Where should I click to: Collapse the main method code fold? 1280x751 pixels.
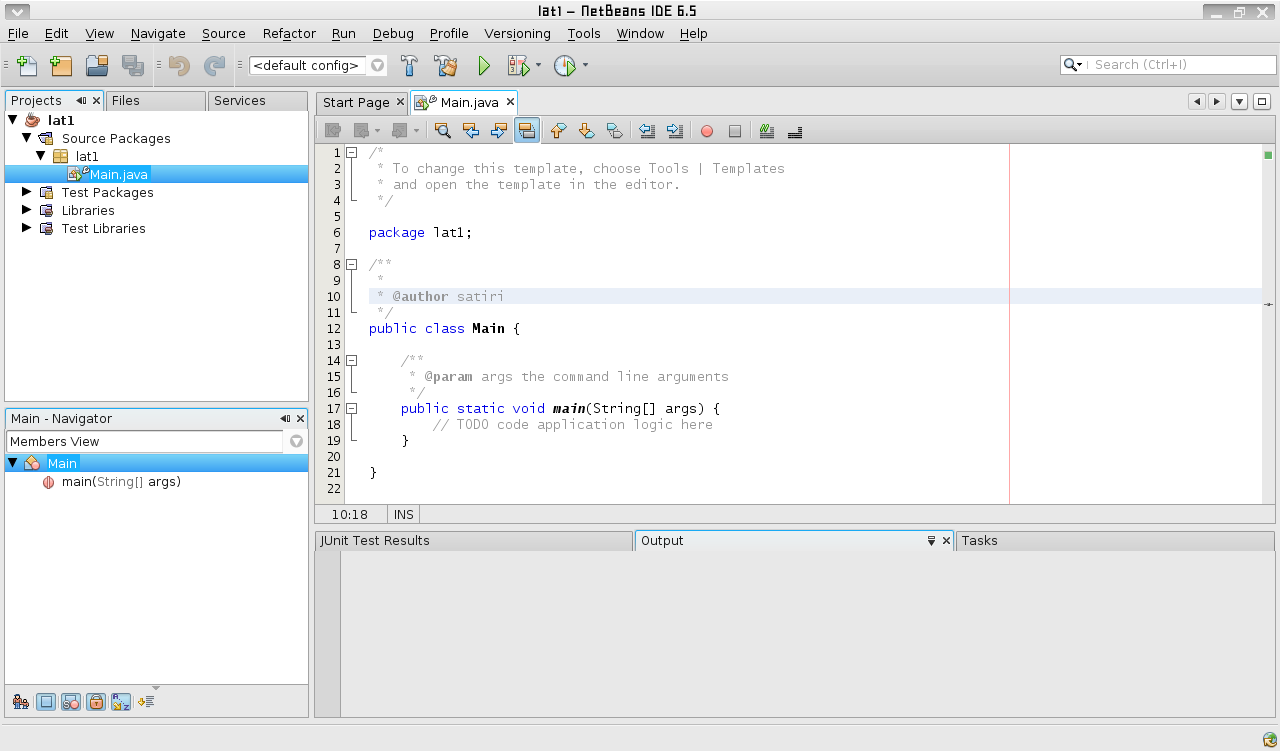(351, 408)
